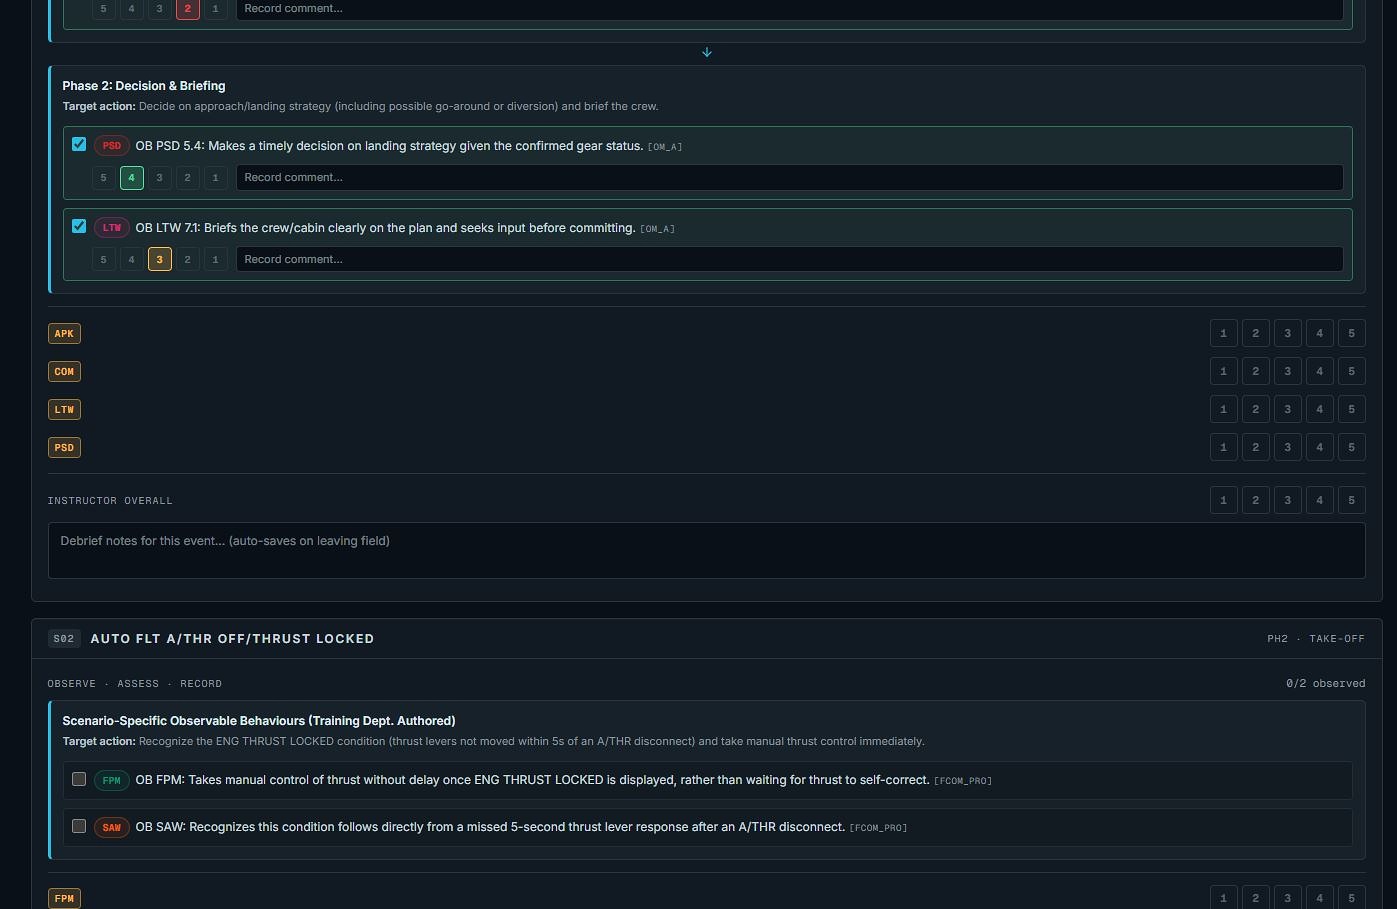The width and height of the screenshot is (1397, 909).
Task: Click the debrief notes text area
Action: point(707,550)
